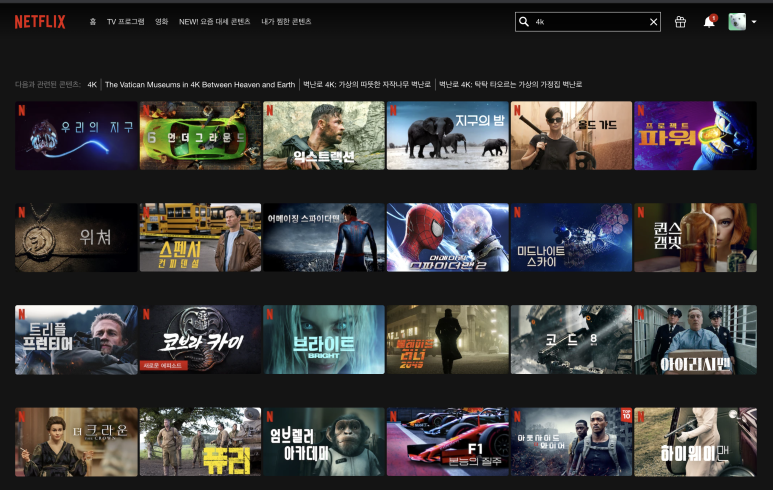Viewport: 773px width, 490px height.
Task: Open 브라이트 thumbnail
Action: pos(324,340)
